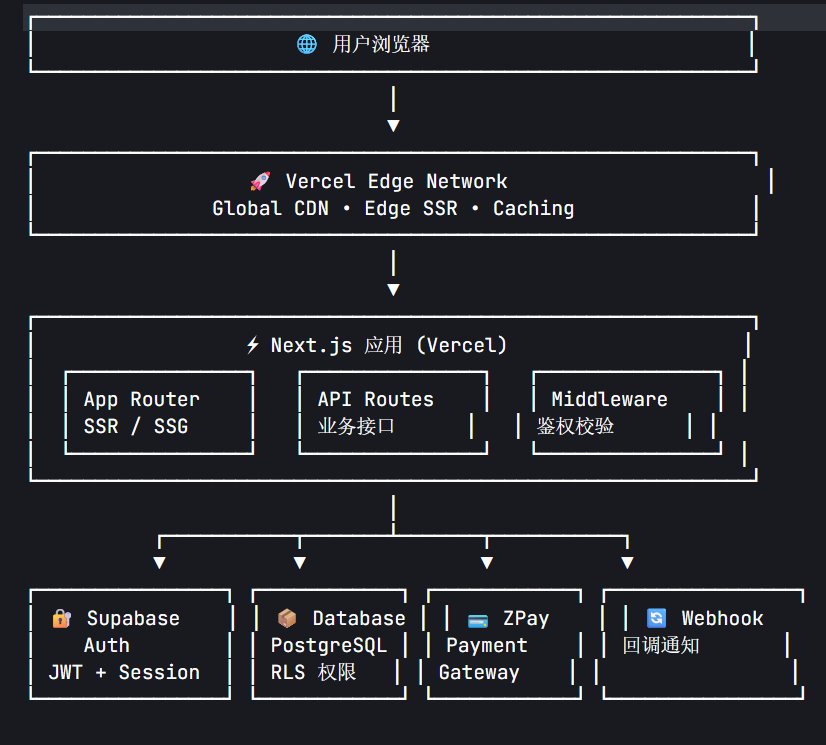Screen dimensions: 826x745
Task: Click the lightning bolt icon before Next.js
Action: pyautogui.click(x=253, y=345)
